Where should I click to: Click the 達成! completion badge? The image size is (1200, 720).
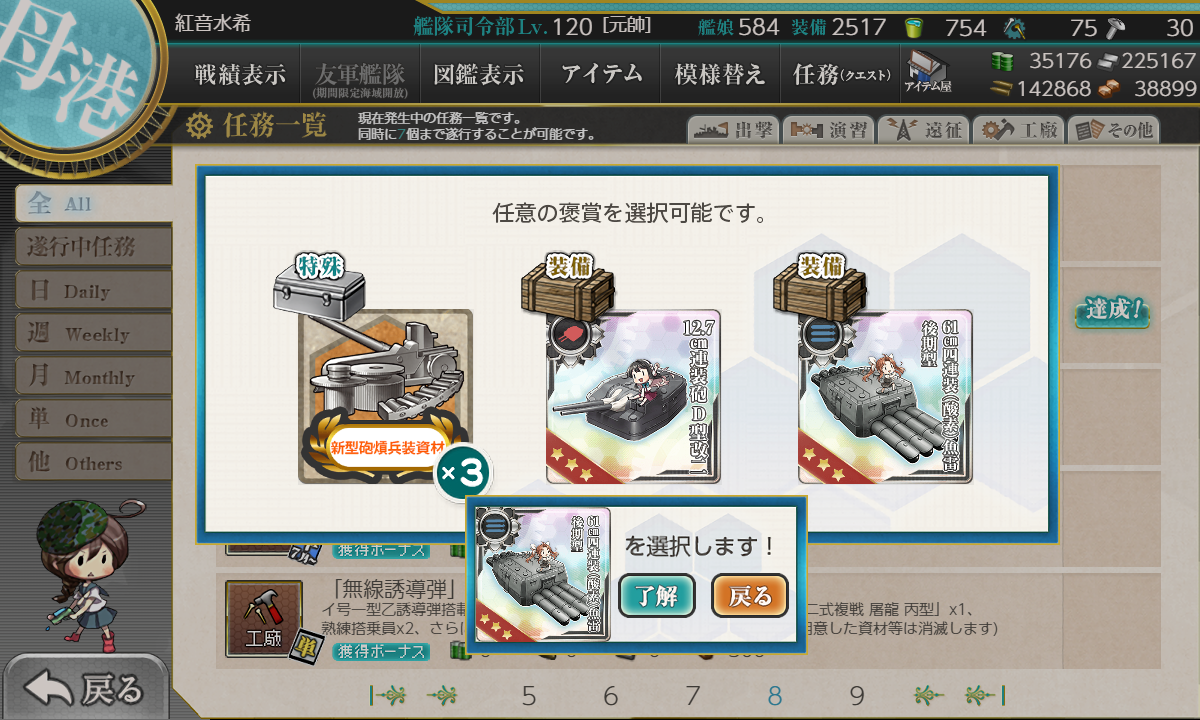pyautogui.click(x=1112, y=309)
